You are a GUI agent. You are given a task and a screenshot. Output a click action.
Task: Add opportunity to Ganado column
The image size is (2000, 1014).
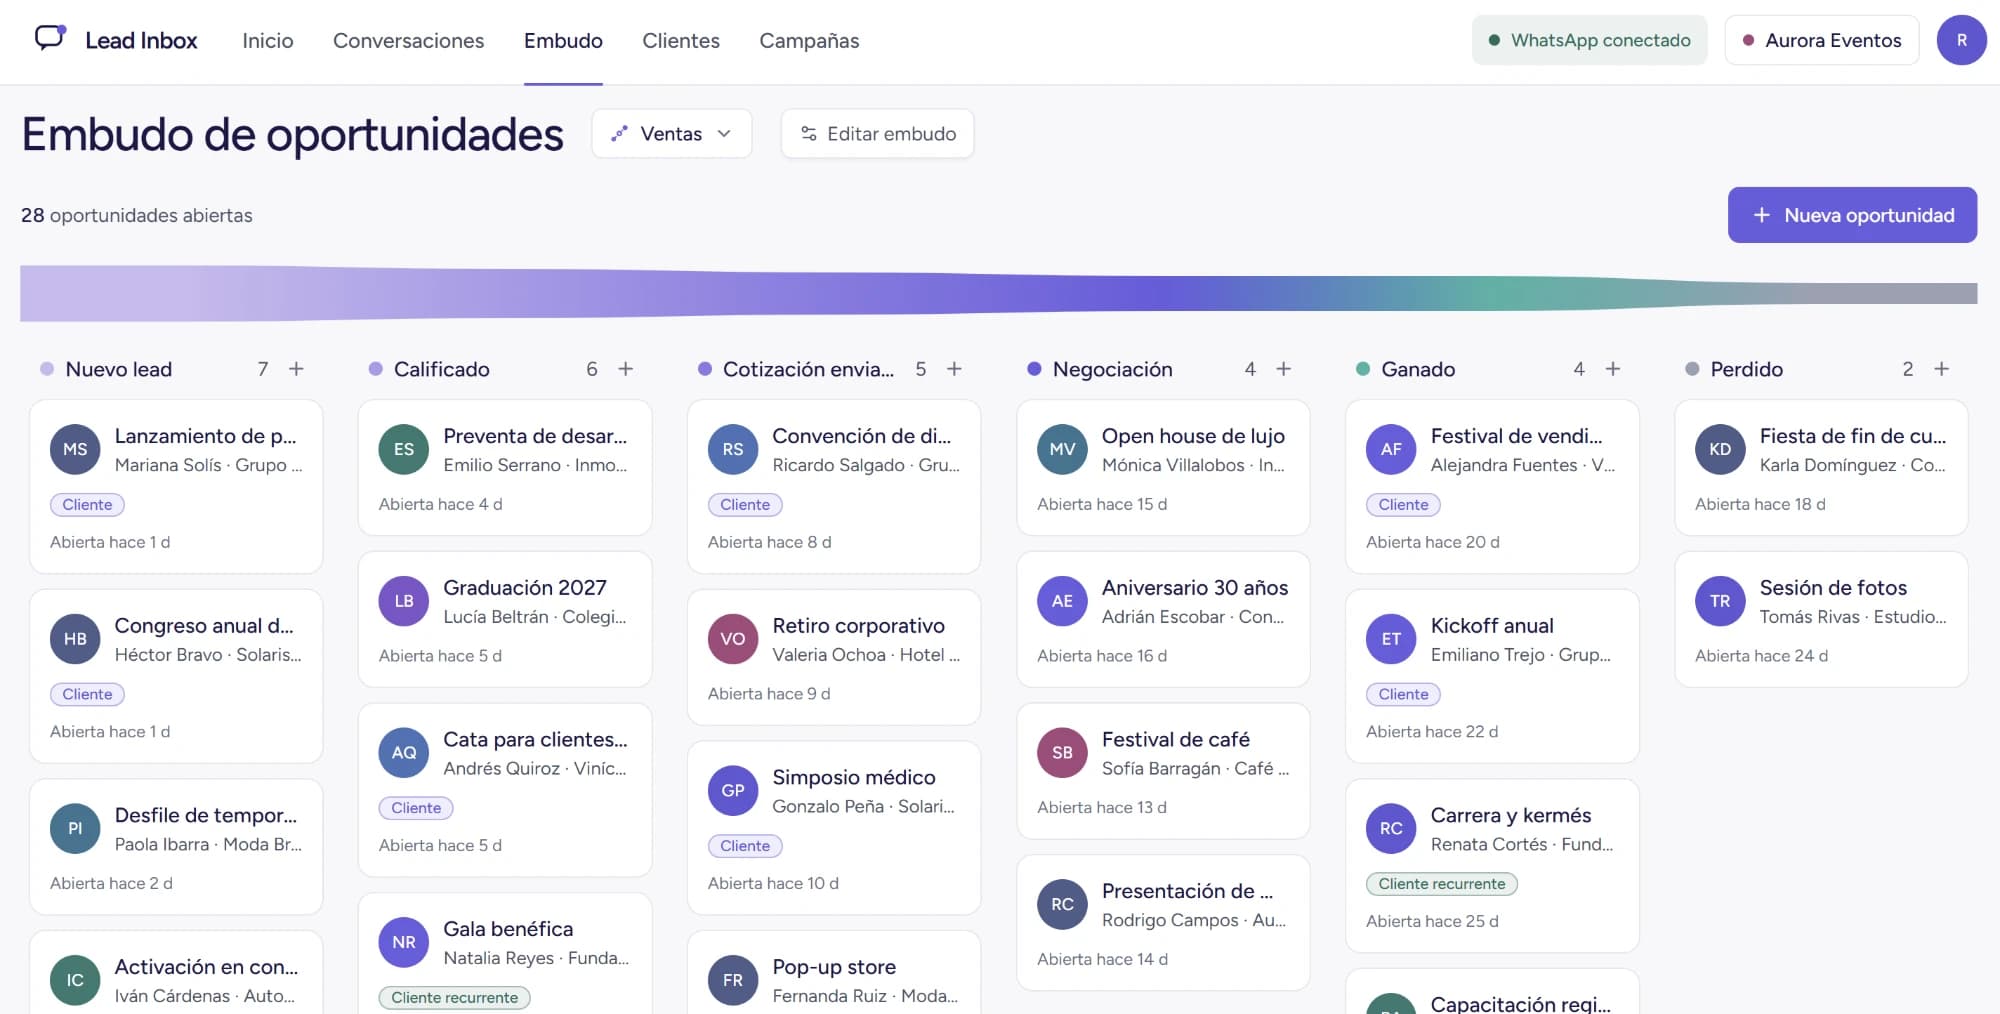click(x=1613, y=369)
